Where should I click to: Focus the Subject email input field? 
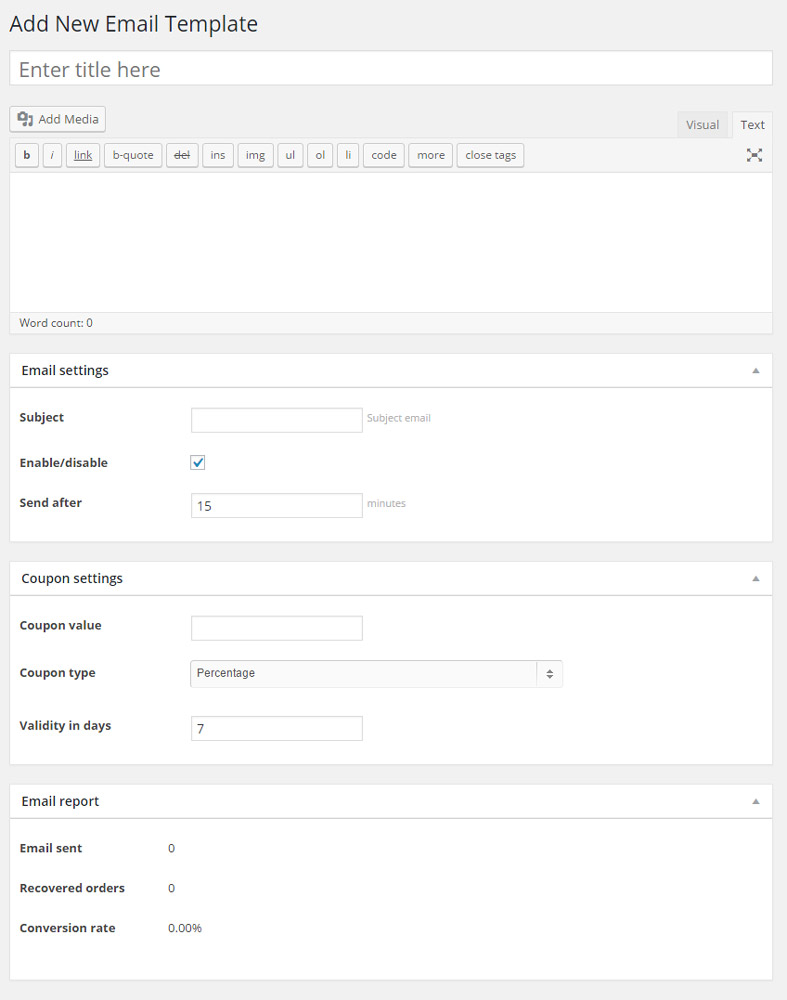click(277, 420)
